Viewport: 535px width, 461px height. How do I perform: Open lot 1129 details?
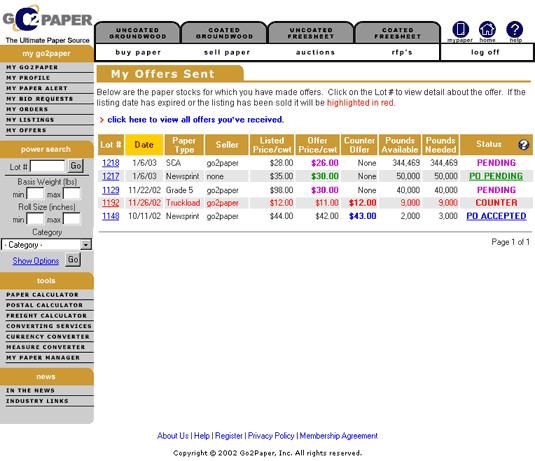(x=111, y=190)
